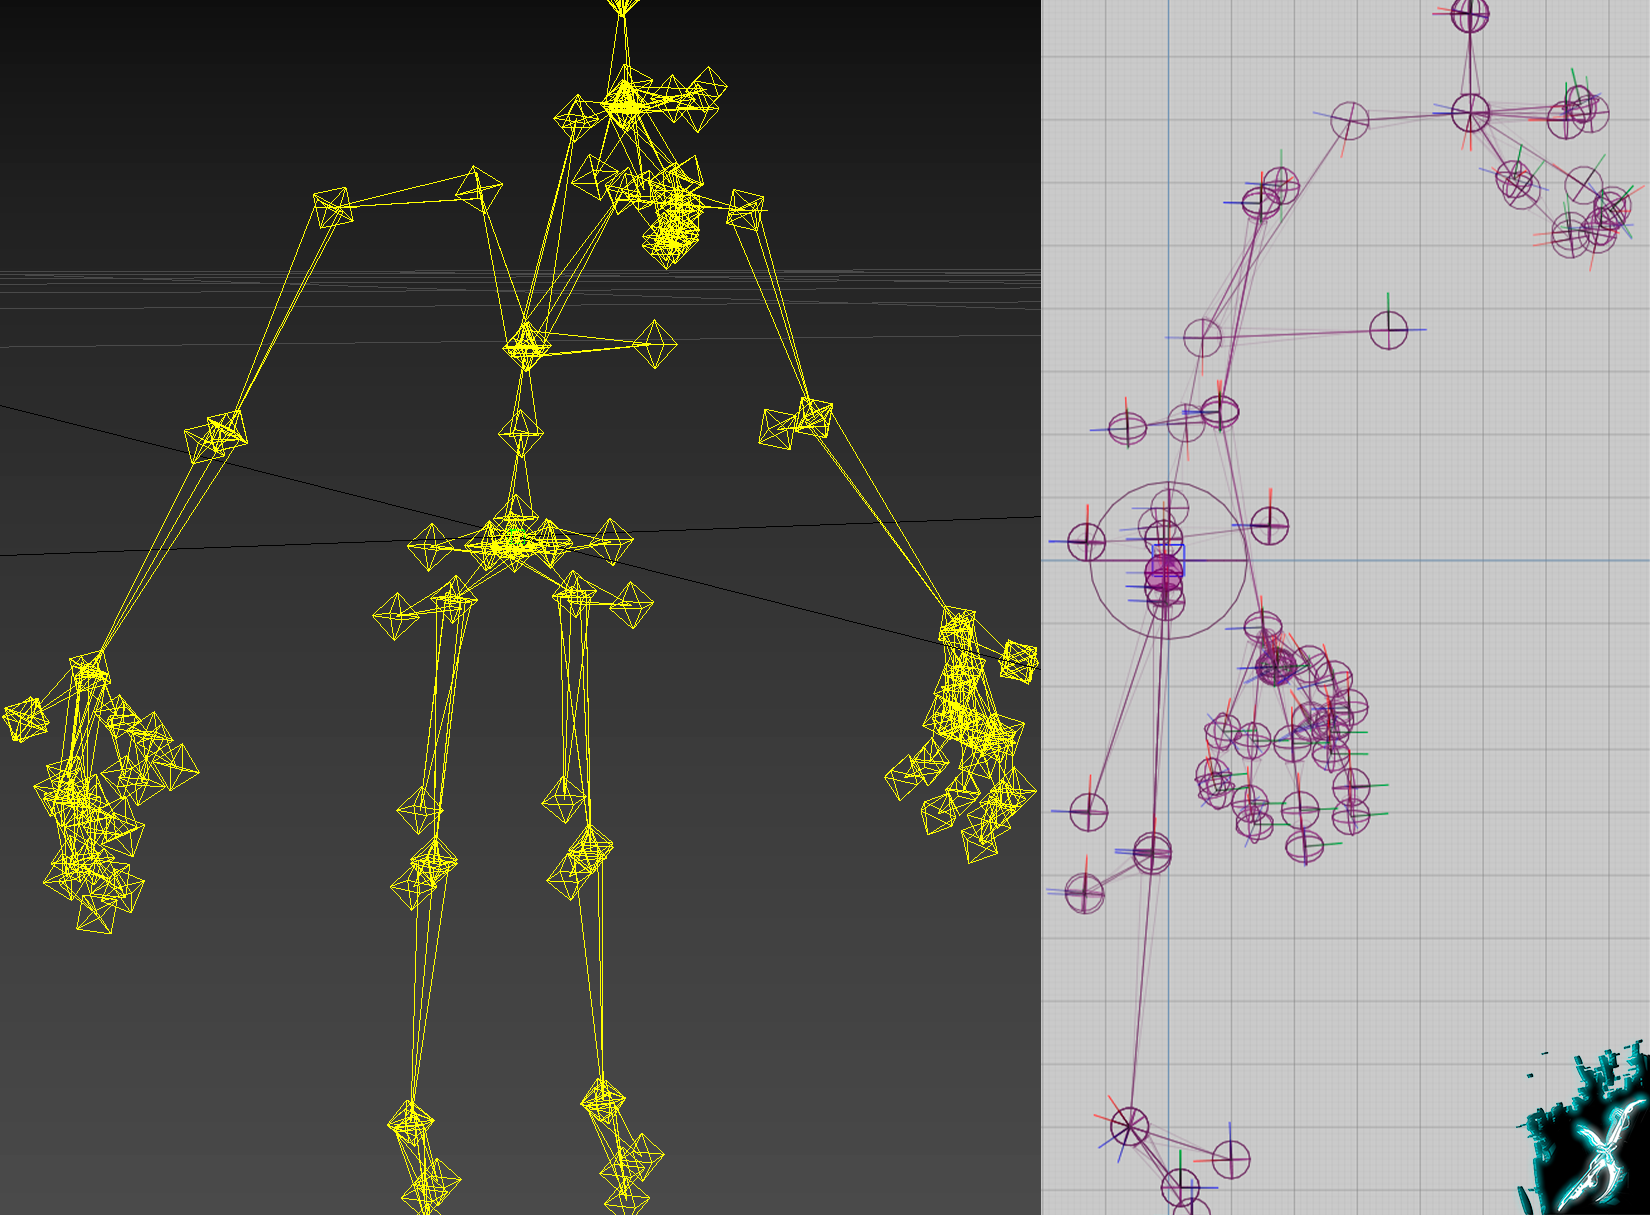
Task: Select the purple ankle joint with the star-shaped axes
Action: tap(1129, 1127)
